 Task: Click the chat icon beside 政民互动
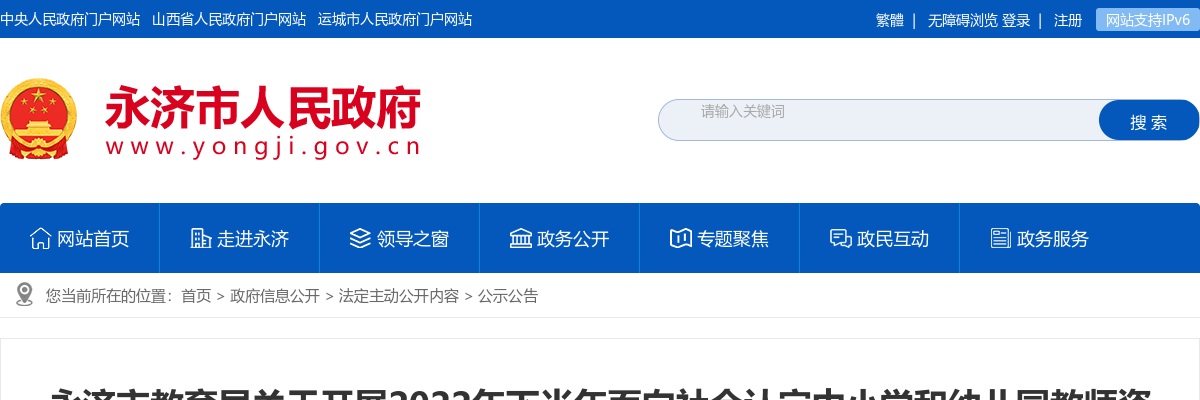pyautogui.click(x=840, y=238)
